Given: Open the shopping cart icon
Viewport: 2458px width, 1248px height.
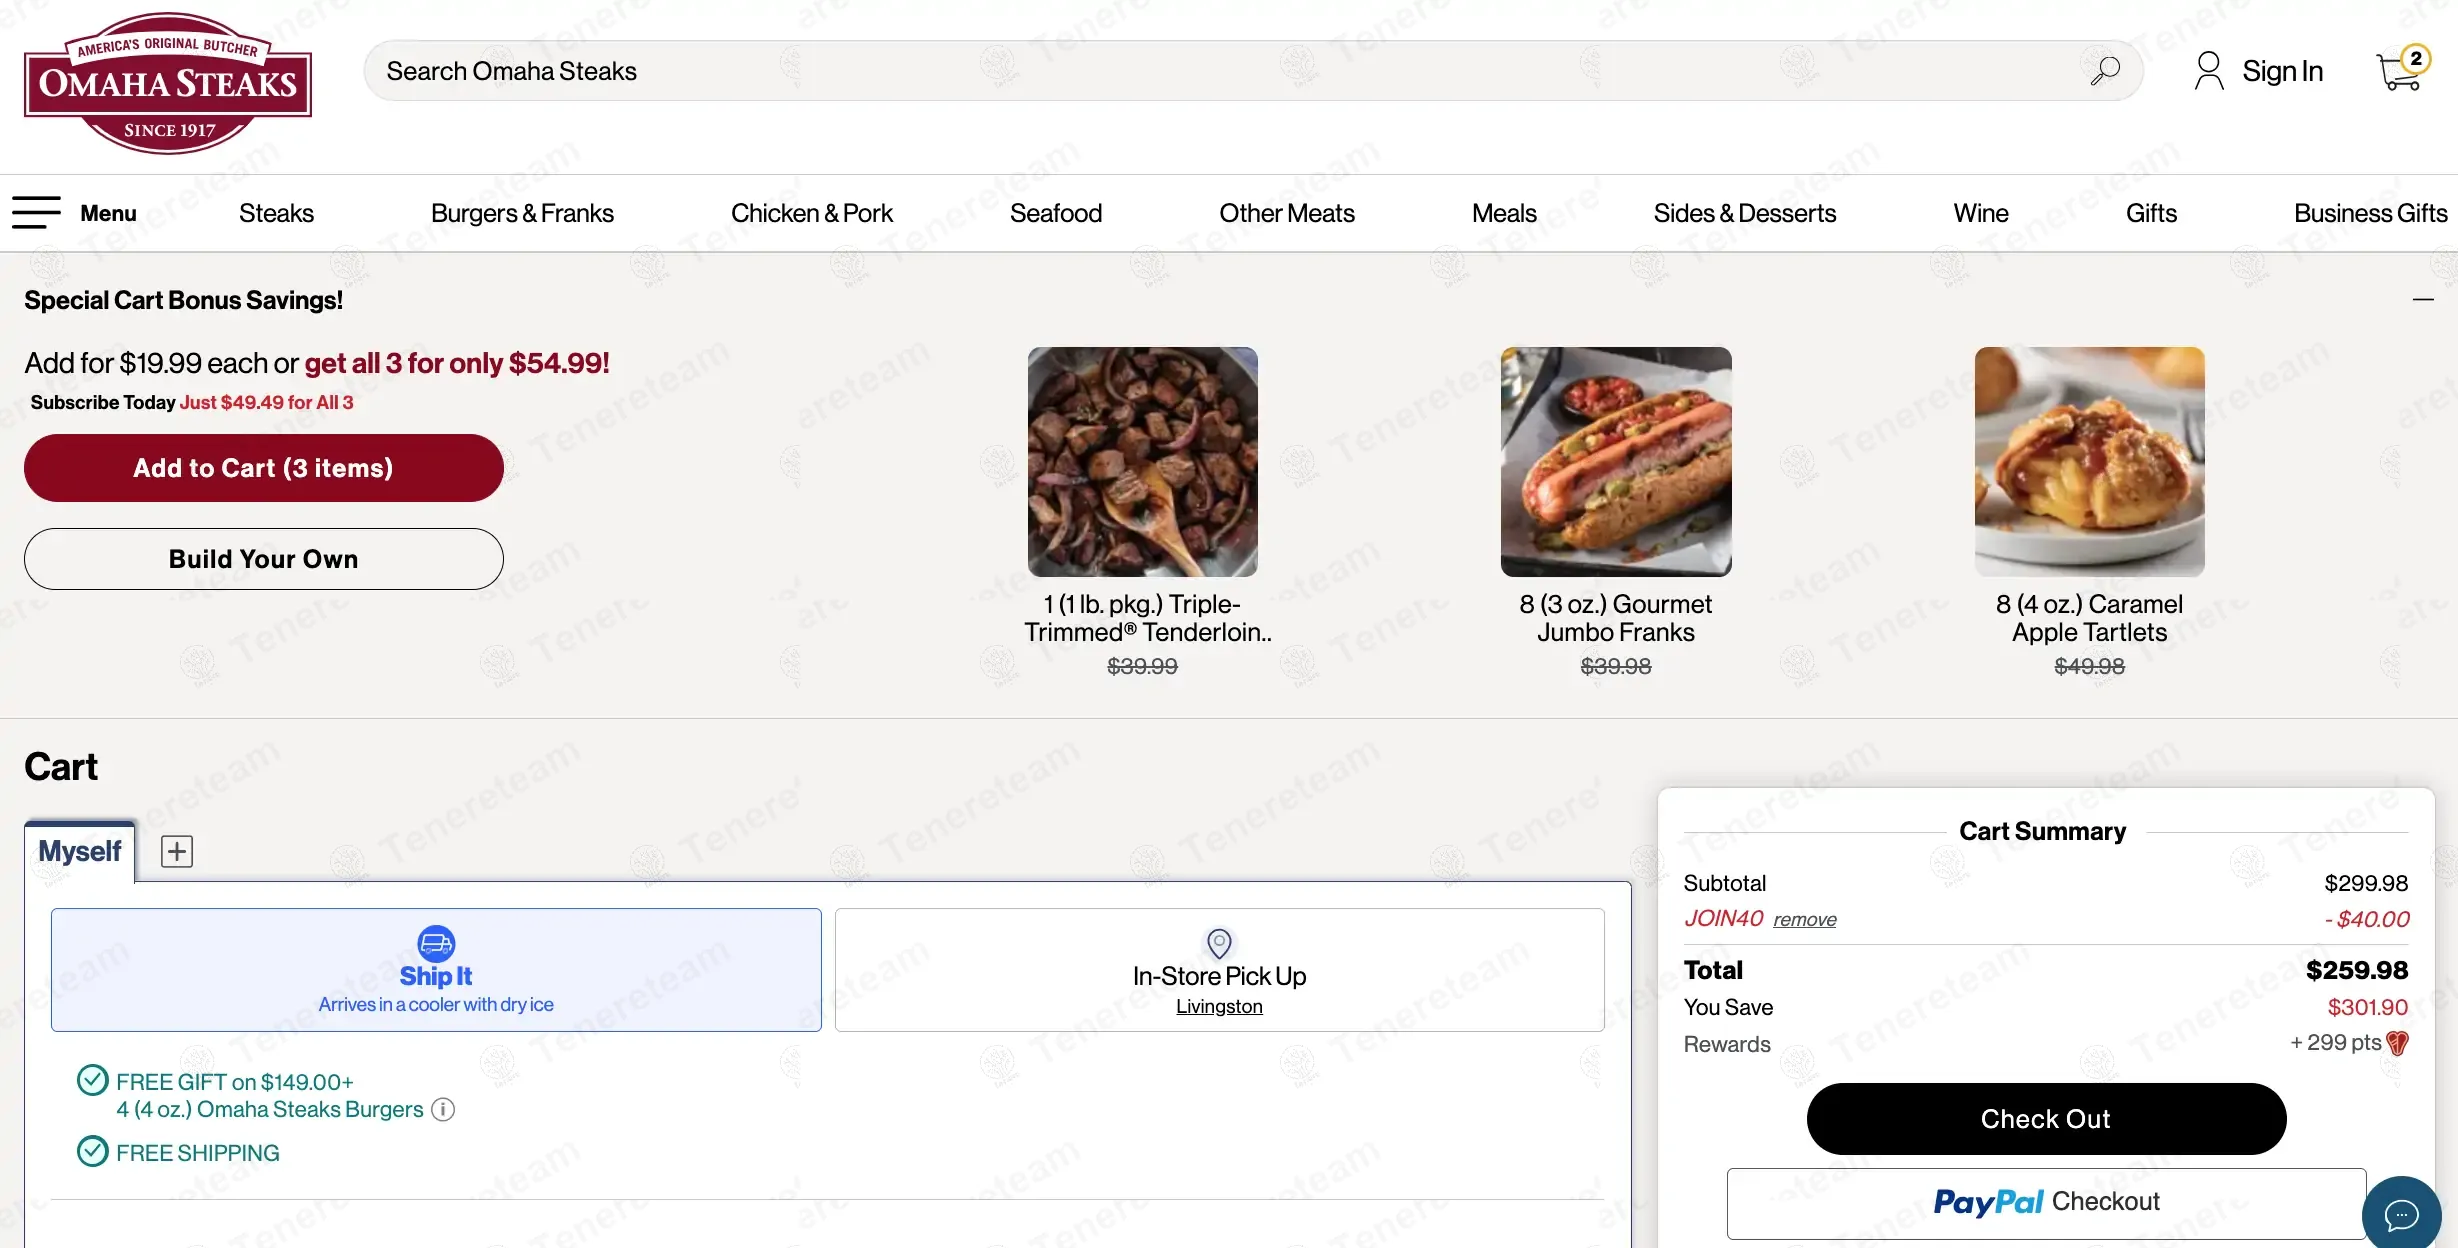Looking at the screenshot, I should 2399,70.
